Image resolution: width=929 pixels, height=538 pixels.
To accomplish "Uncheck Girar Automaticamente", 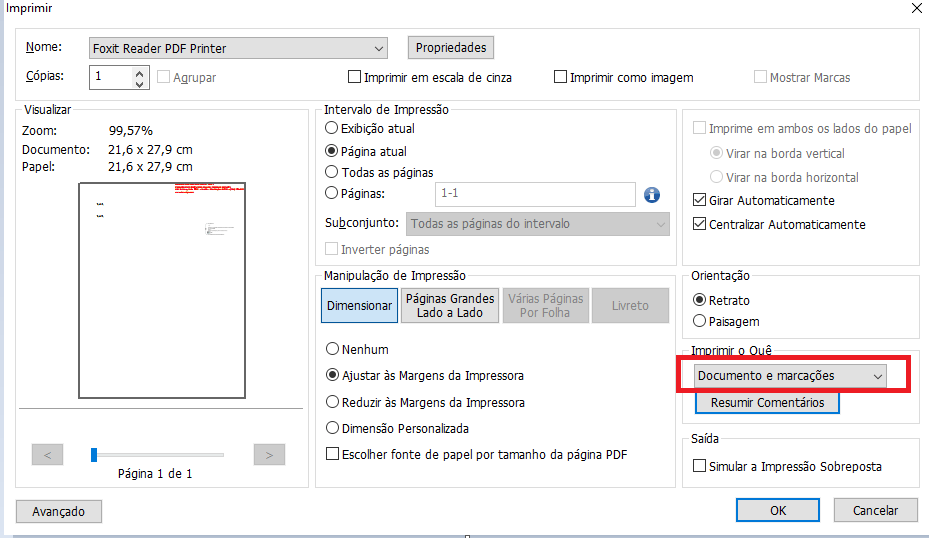I will click(700, 201).
